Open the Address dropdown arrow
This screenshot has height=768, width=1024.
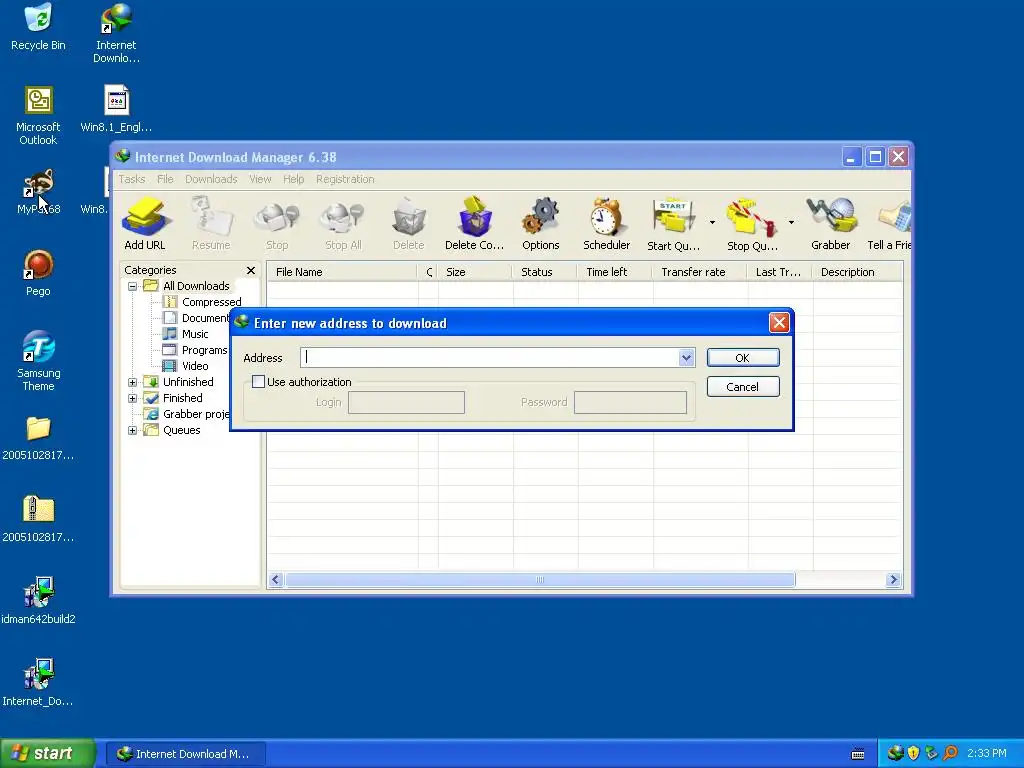[x=686, y=357]
